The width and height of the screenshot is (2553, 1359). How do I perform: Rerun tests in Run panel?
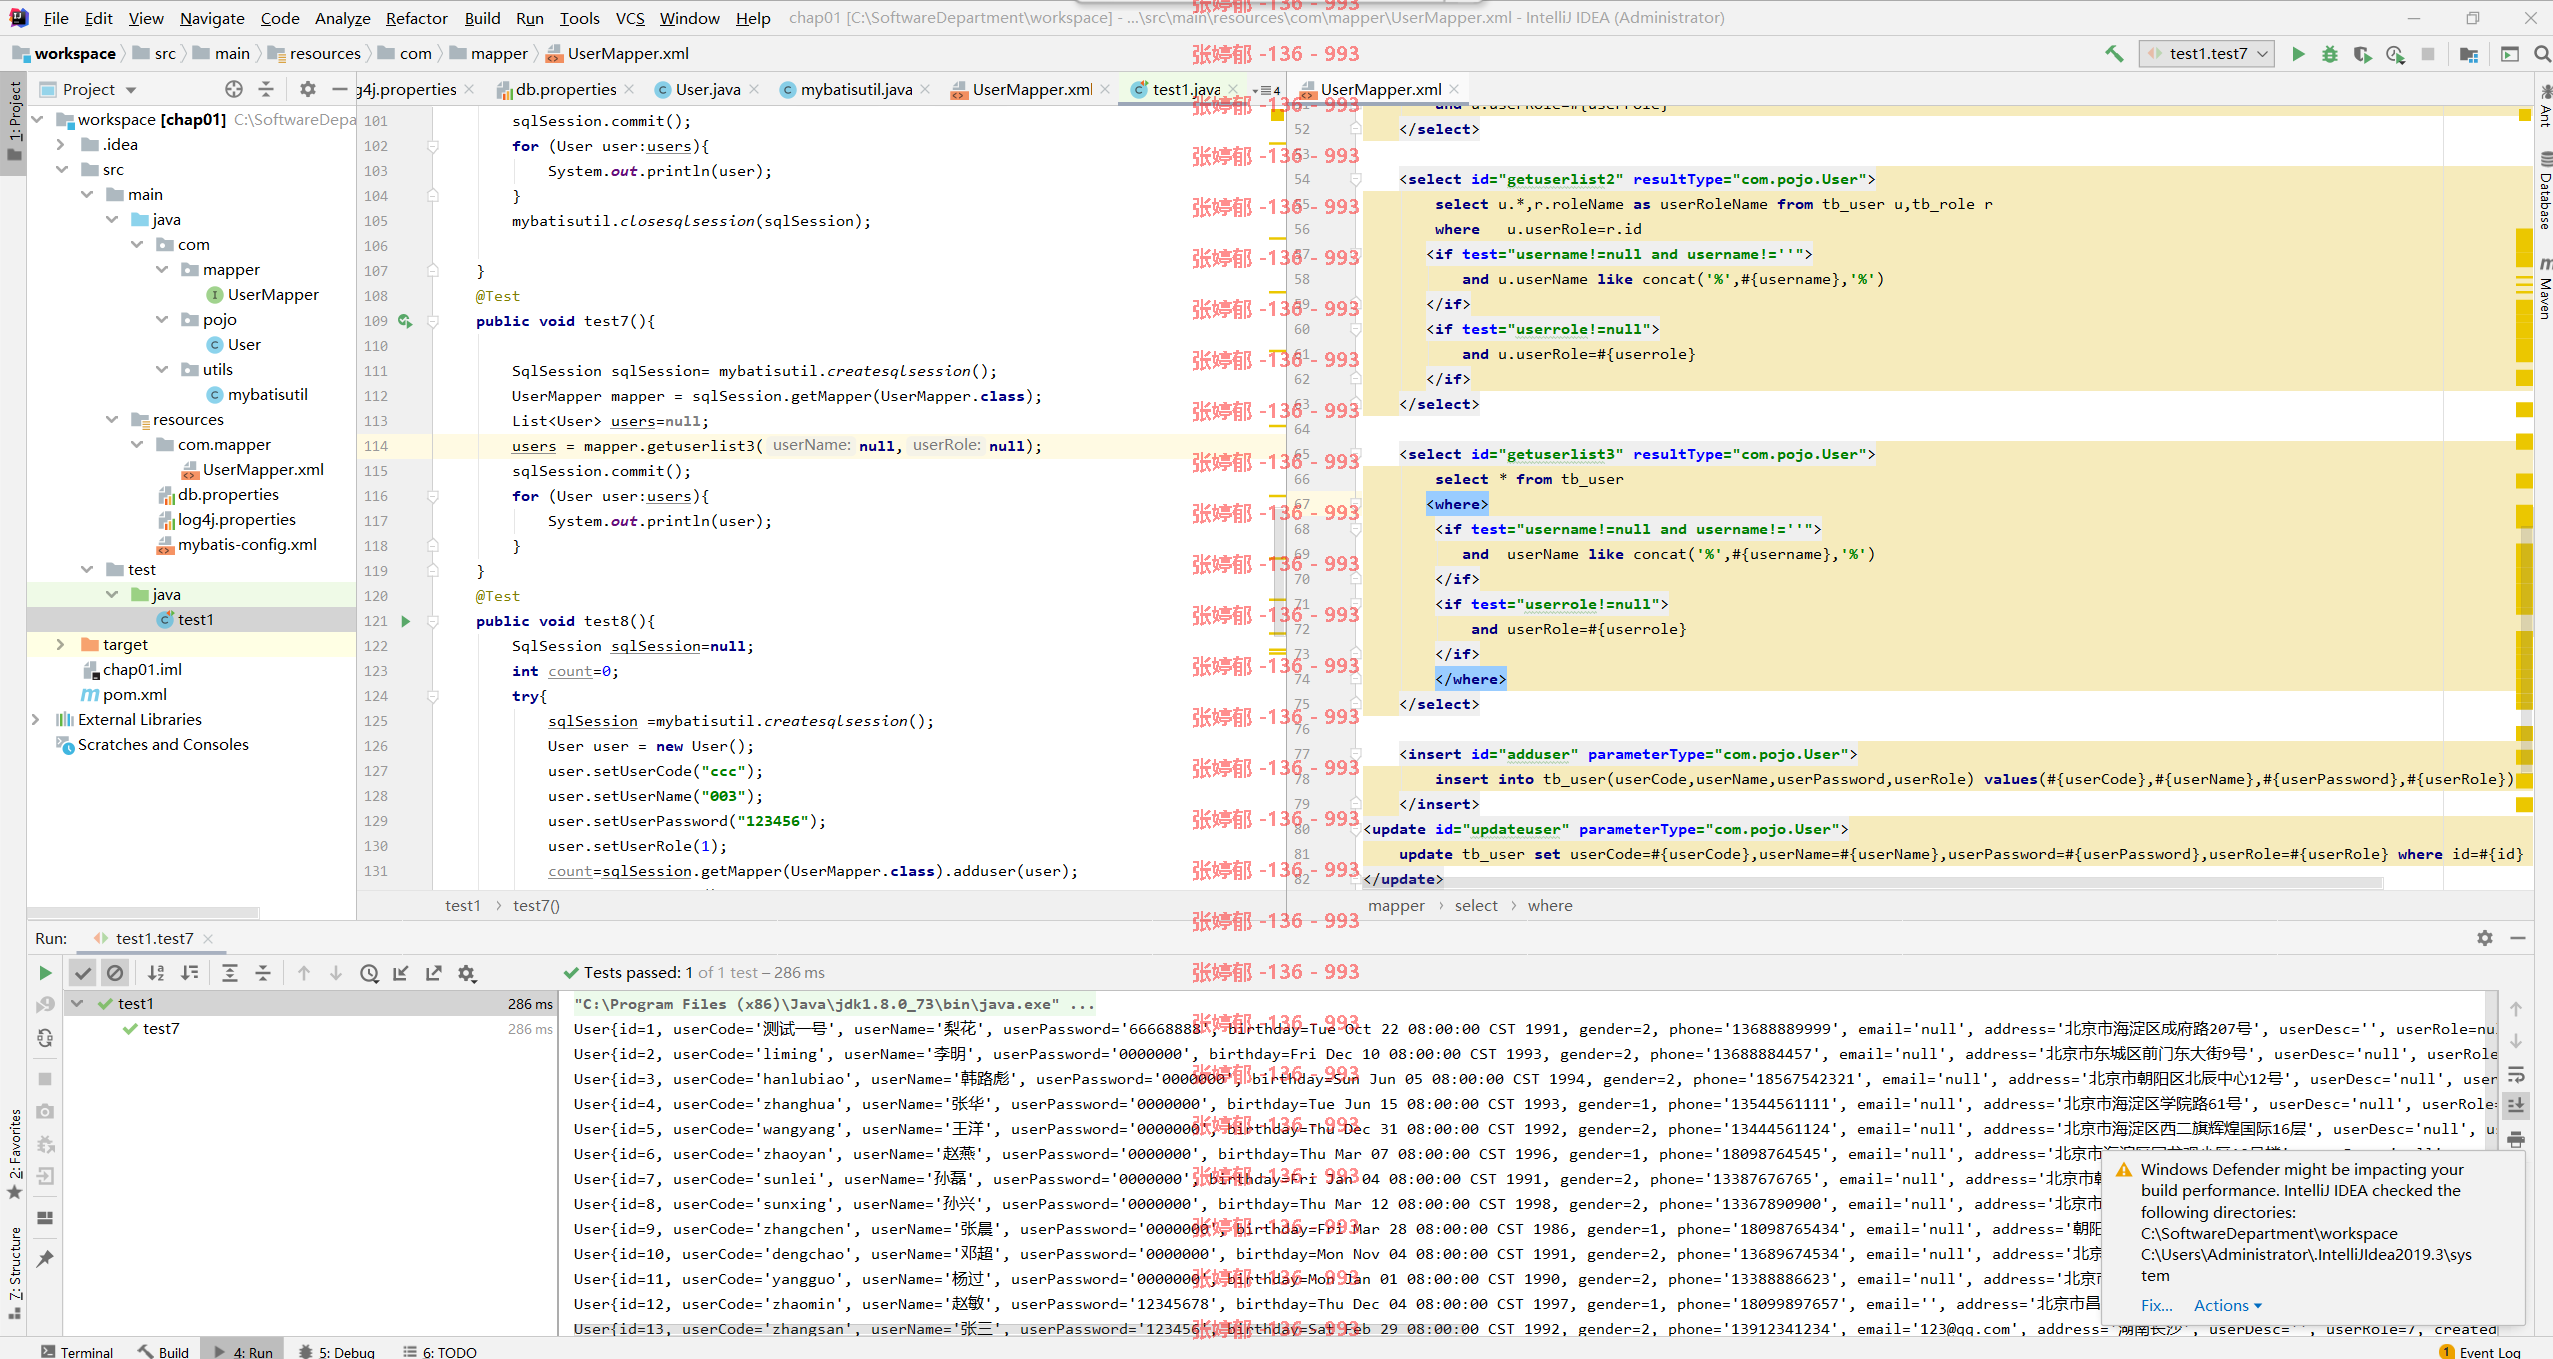45,973
